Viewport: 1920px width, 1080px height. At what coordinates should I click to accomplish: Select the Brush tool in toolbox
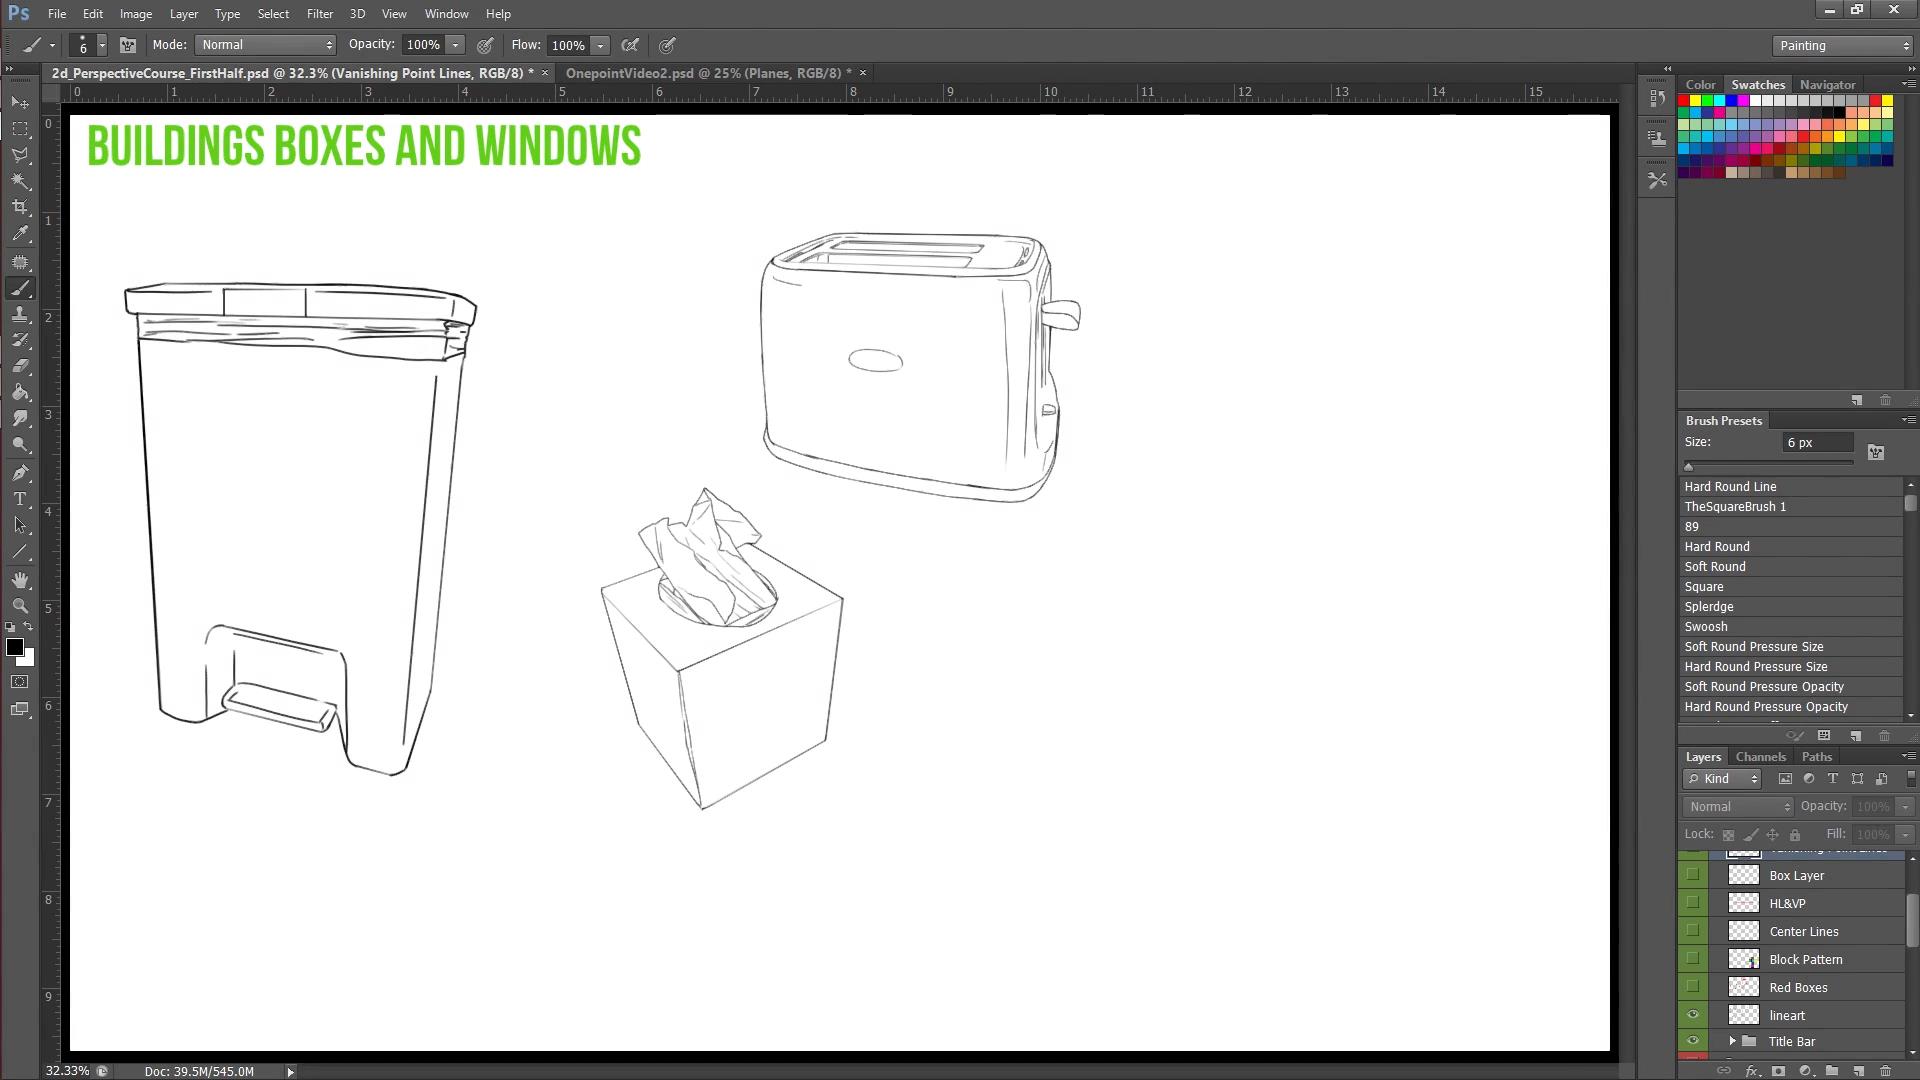point(20,288)
